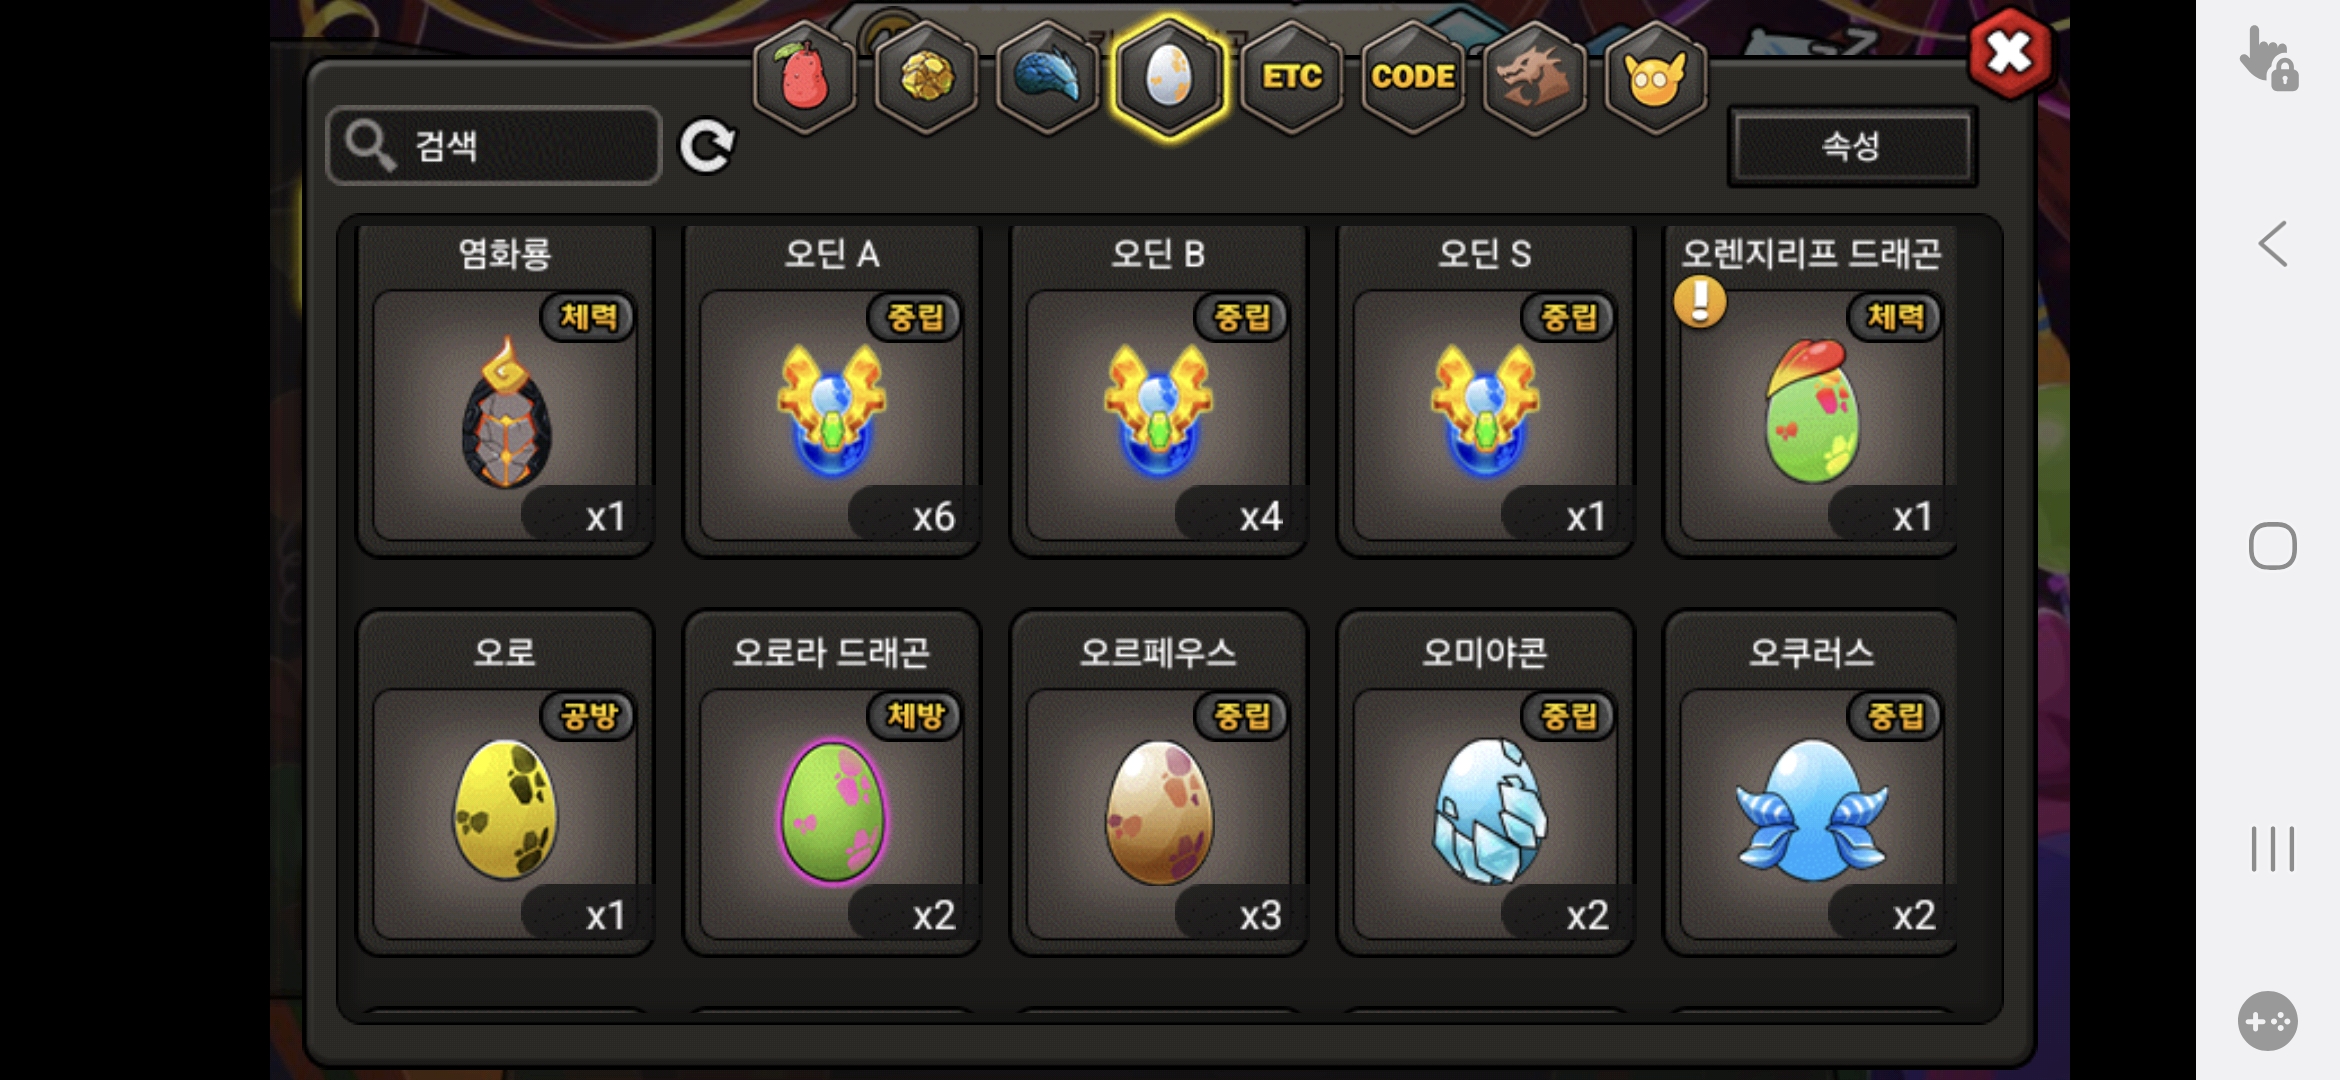Click the refresh arrow next to search
The height and width of the screenshot is (1080, 2340).
pos(707,147)
